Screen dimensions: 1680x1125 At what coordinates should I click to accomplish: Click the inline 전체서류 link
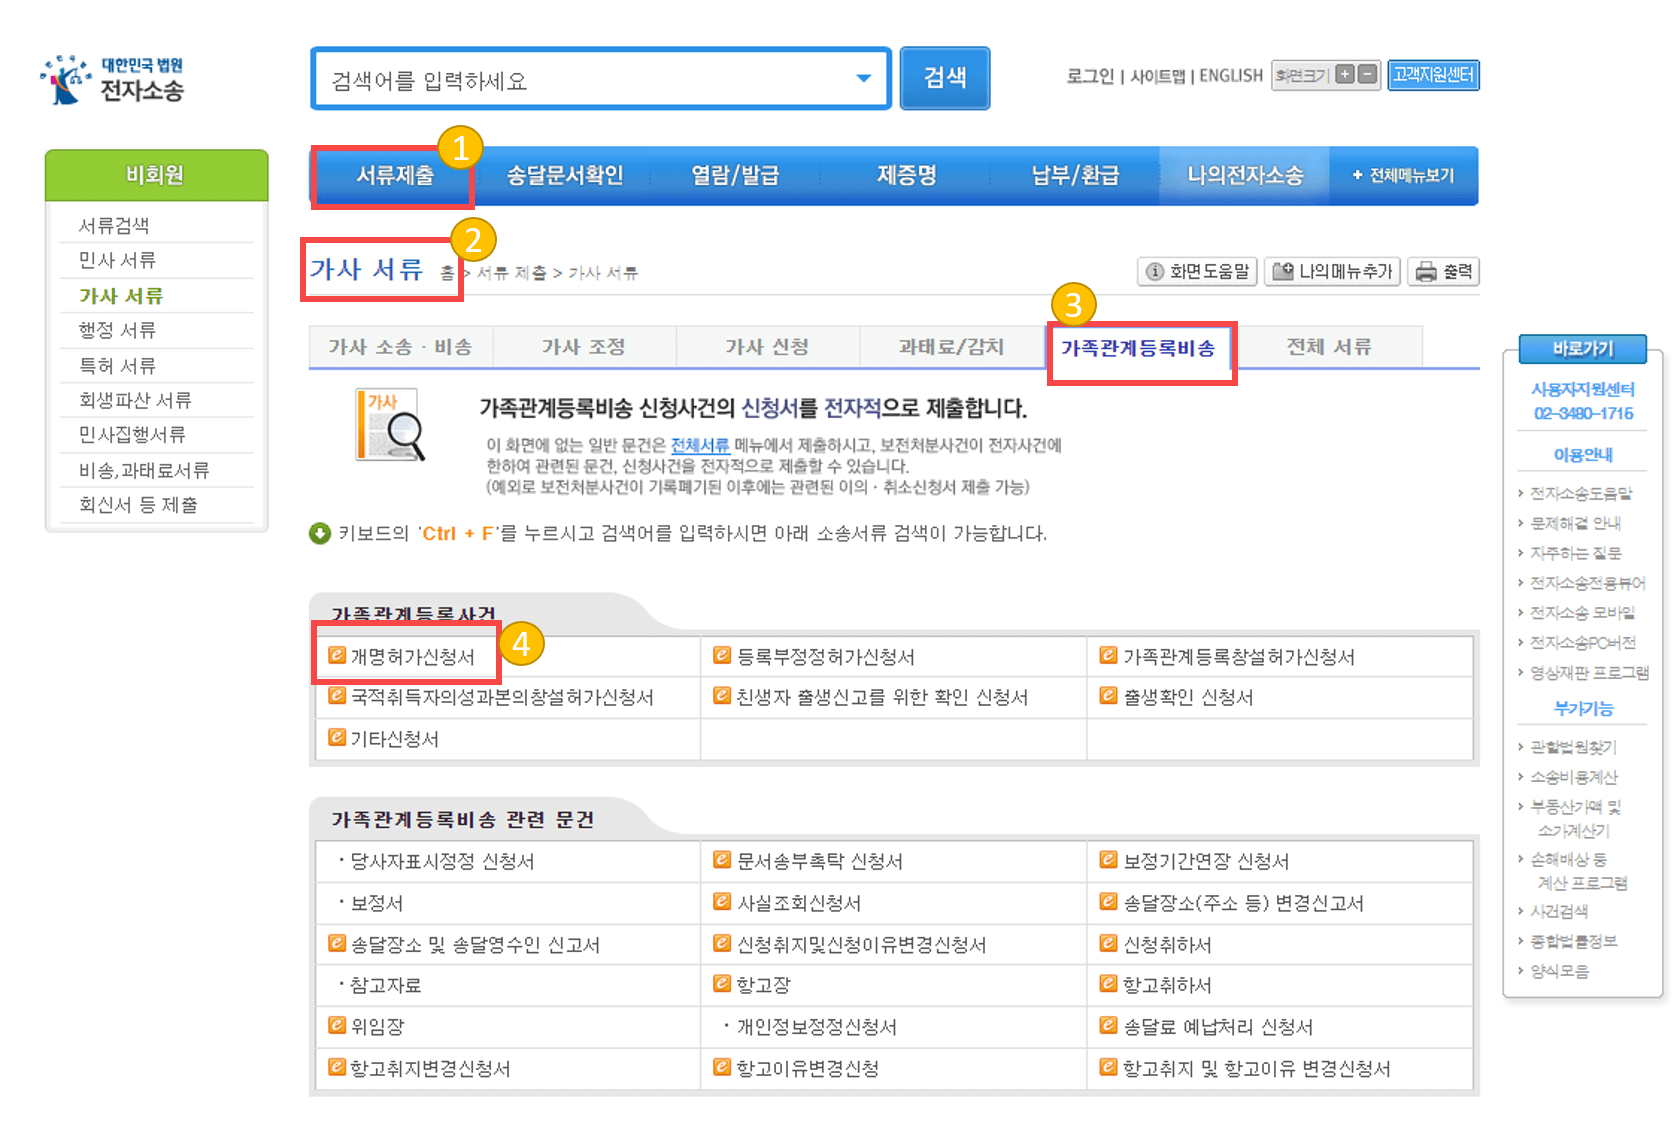(x=700, y=446)
